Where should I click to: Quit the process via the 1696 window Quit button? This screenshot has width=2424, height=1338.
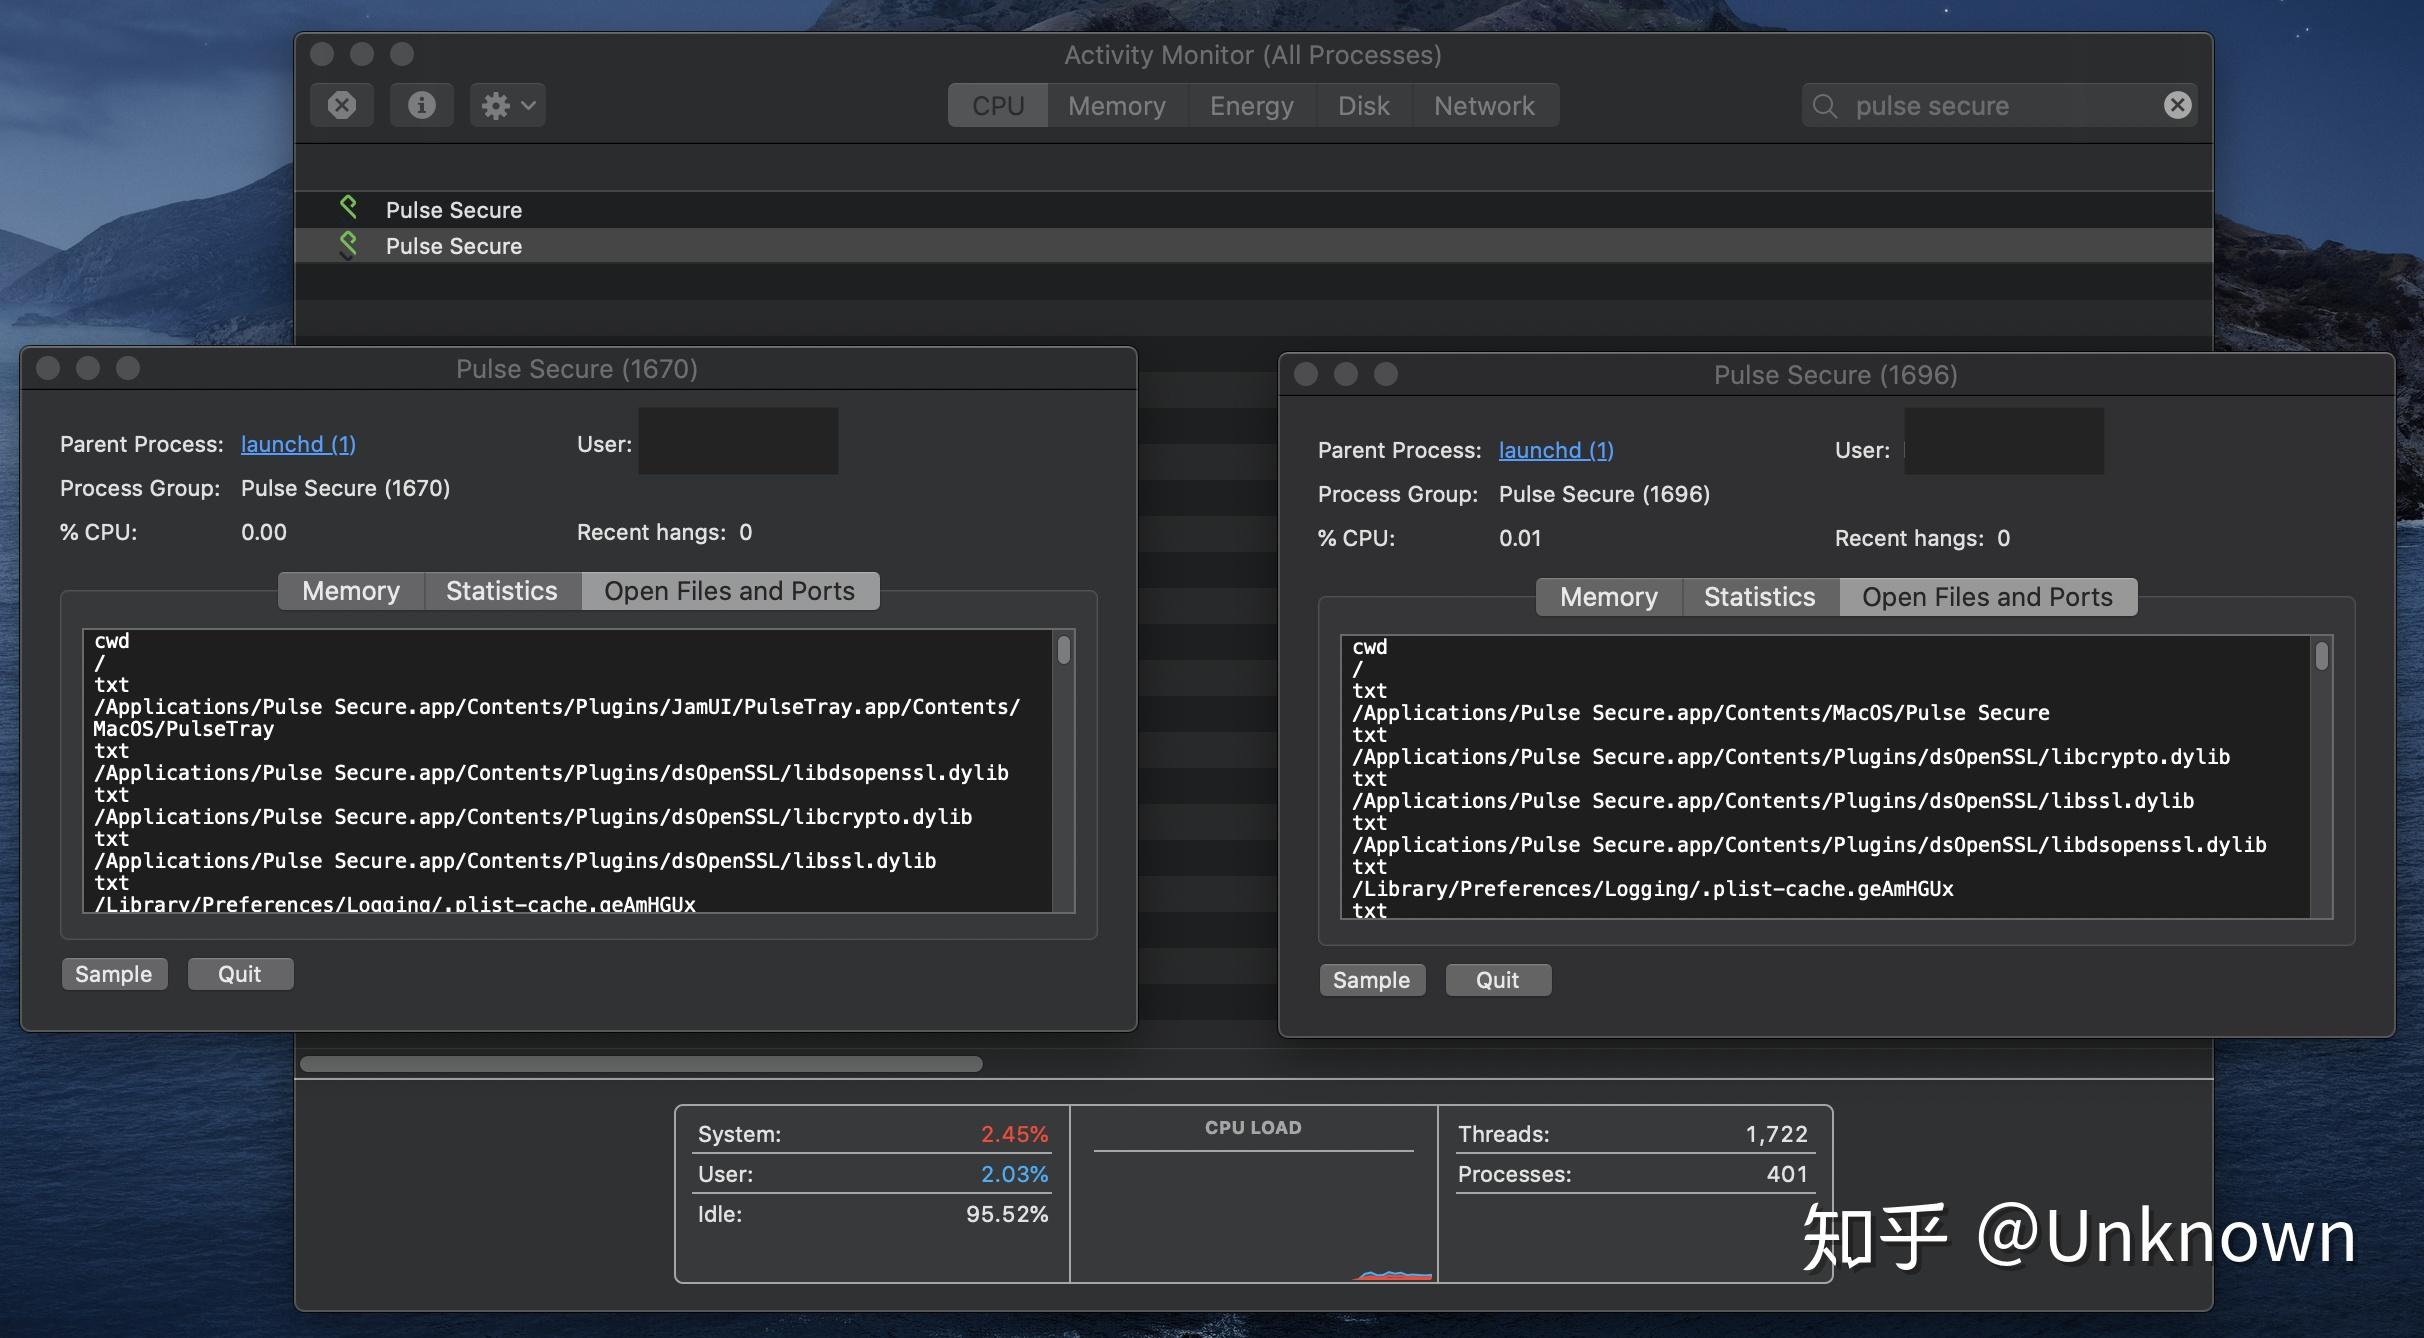pos(1497,979)
